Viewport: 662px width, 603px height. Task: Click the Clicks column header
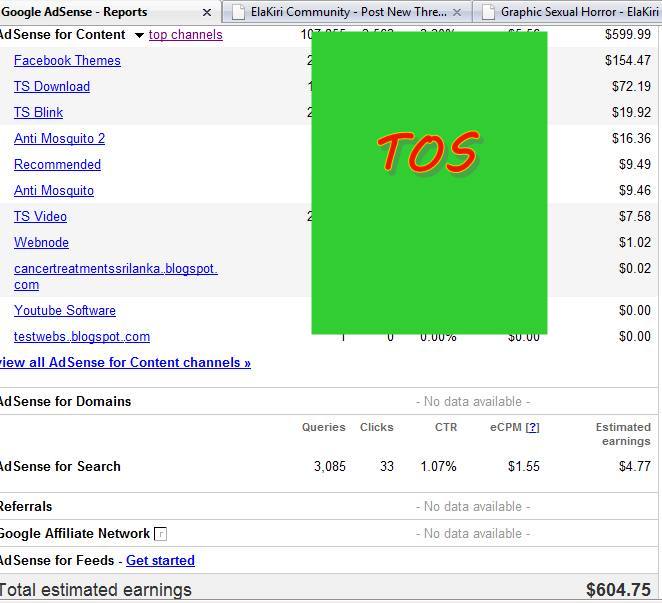tap(377, 427)
